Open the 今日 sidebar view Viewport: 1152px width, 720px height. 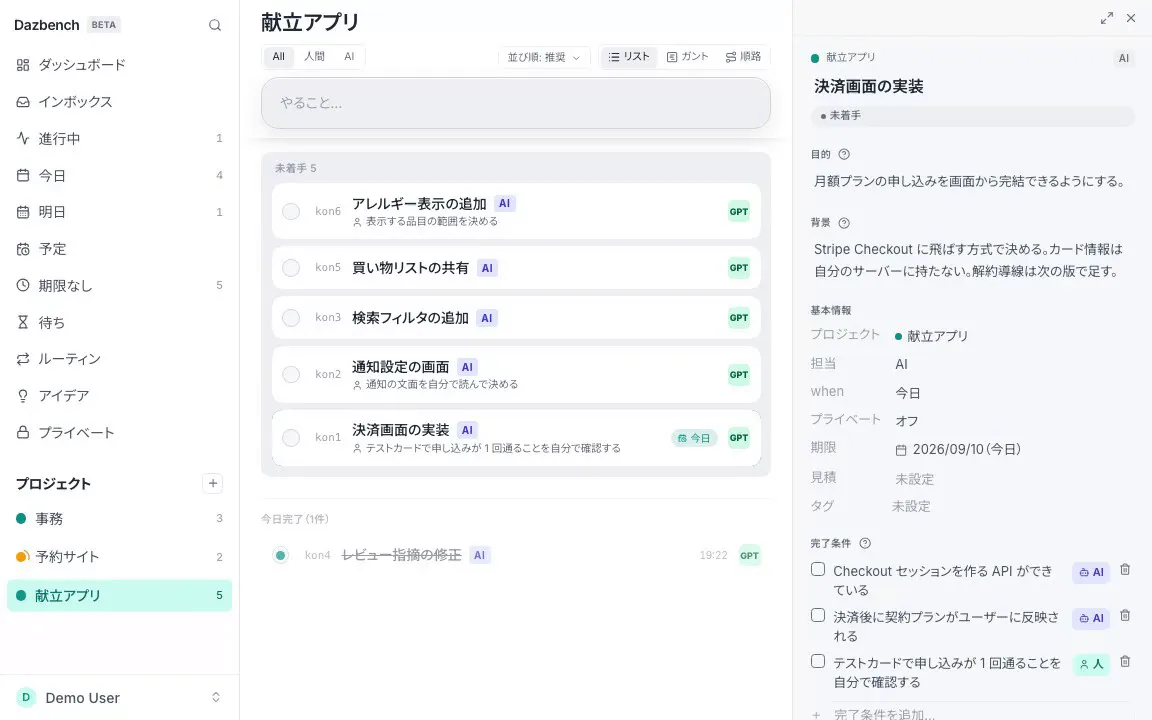coord(119,175)
